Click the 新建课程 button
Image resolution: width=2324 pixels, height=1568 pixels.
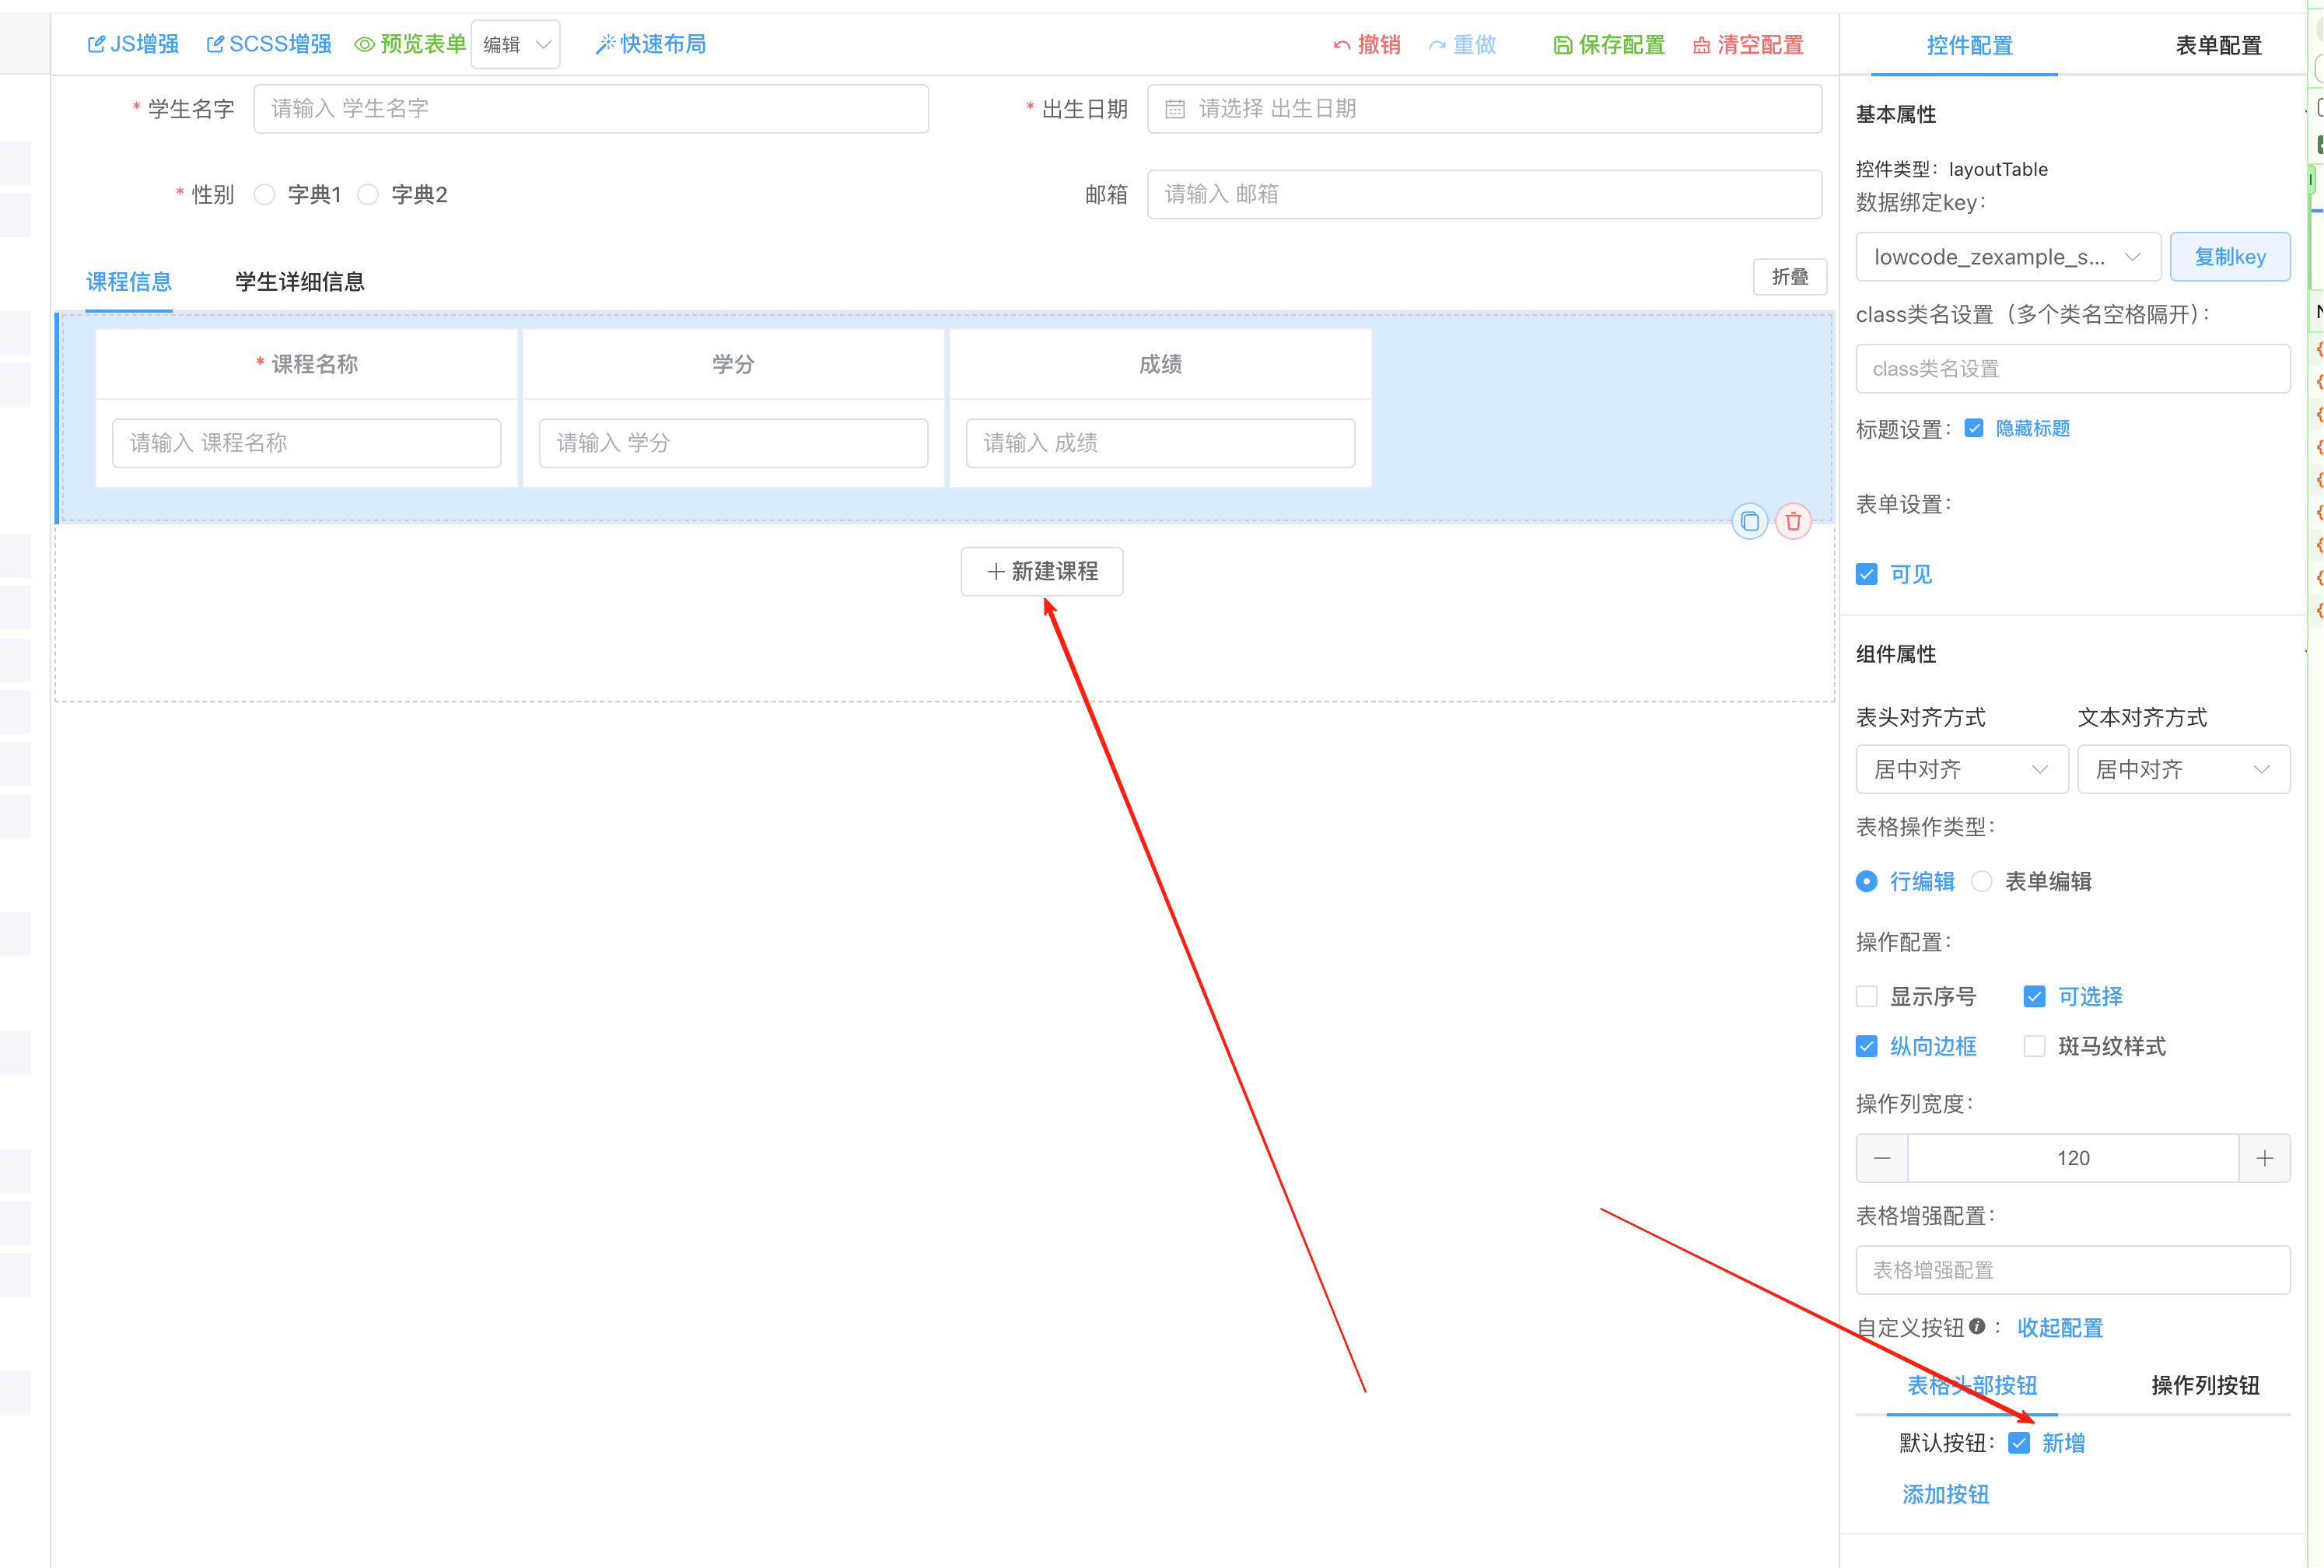click(1041, 571)
